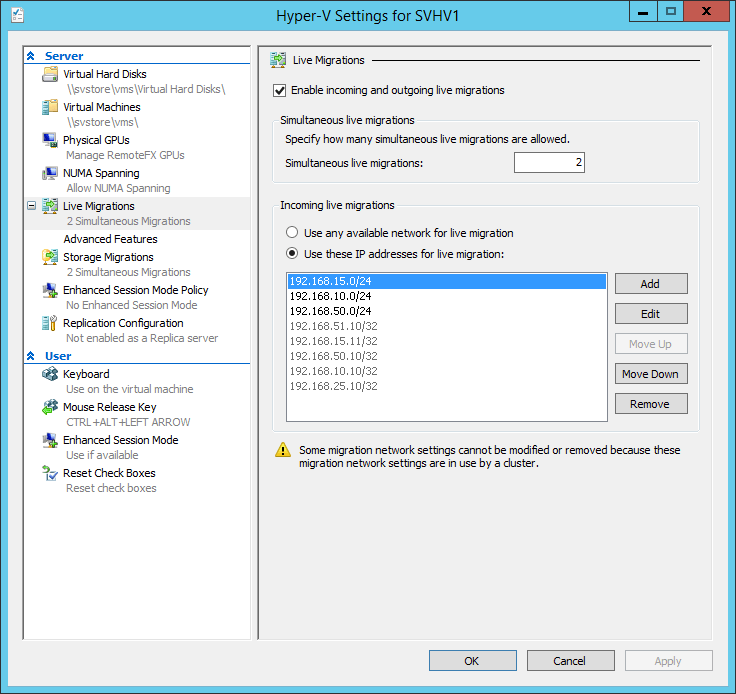Viewport: 736px width, 694px height.
Task: Click the Reset Check Boxes icon
Action: pos(50,473)
